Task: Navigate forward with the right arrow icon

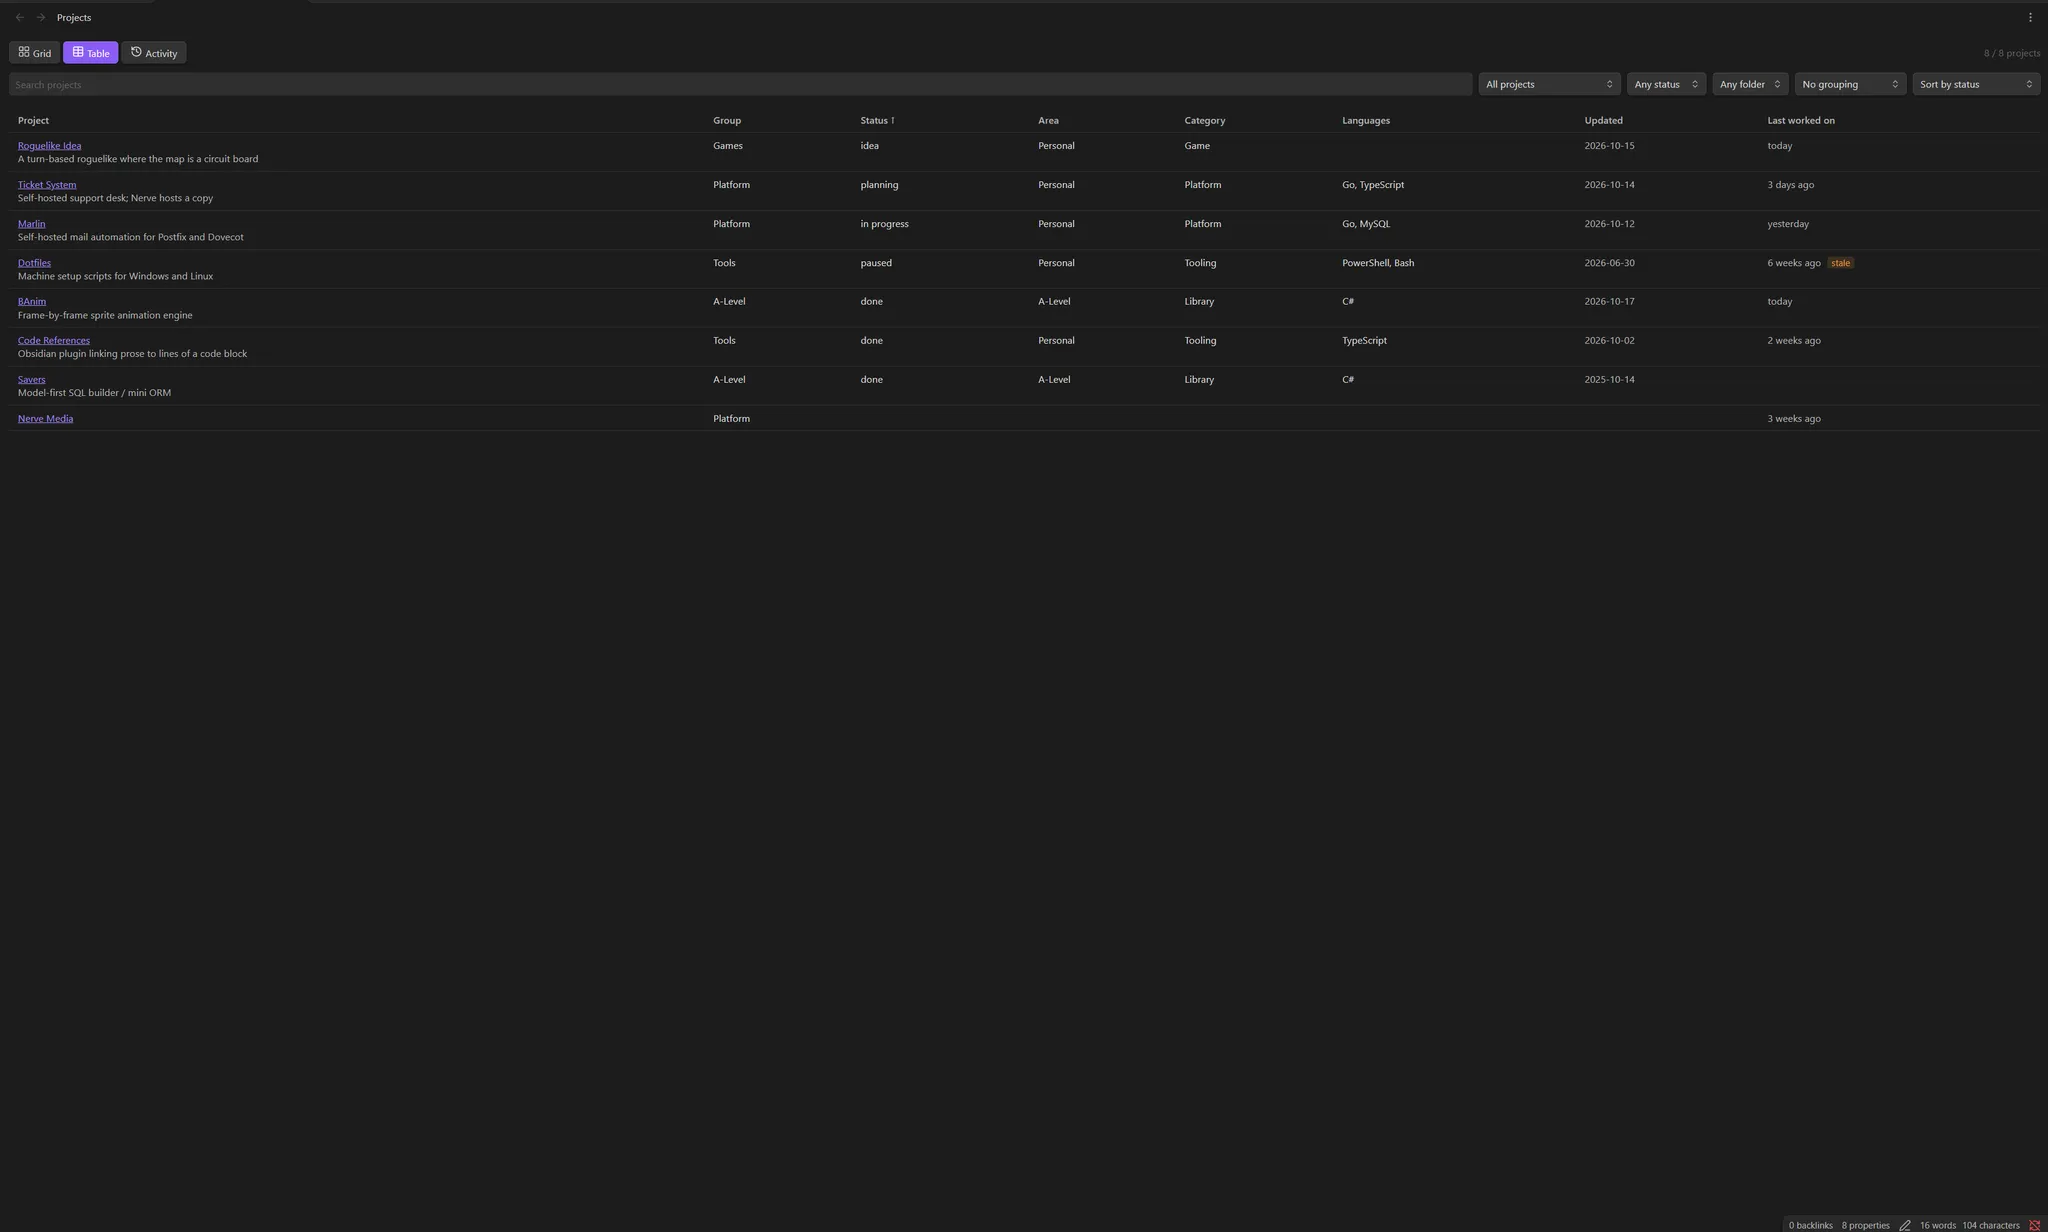Action: [x=40, y=17]
